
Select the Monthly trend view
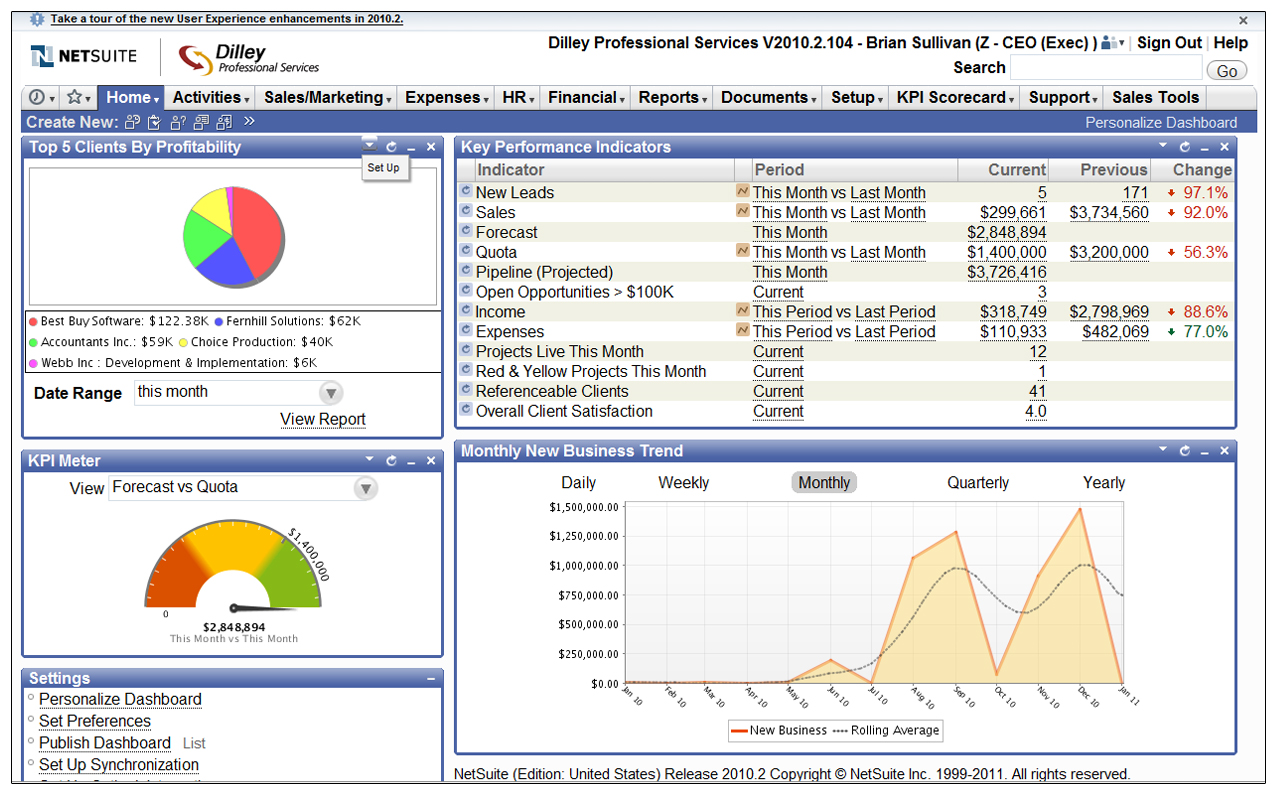pos(824,483)
